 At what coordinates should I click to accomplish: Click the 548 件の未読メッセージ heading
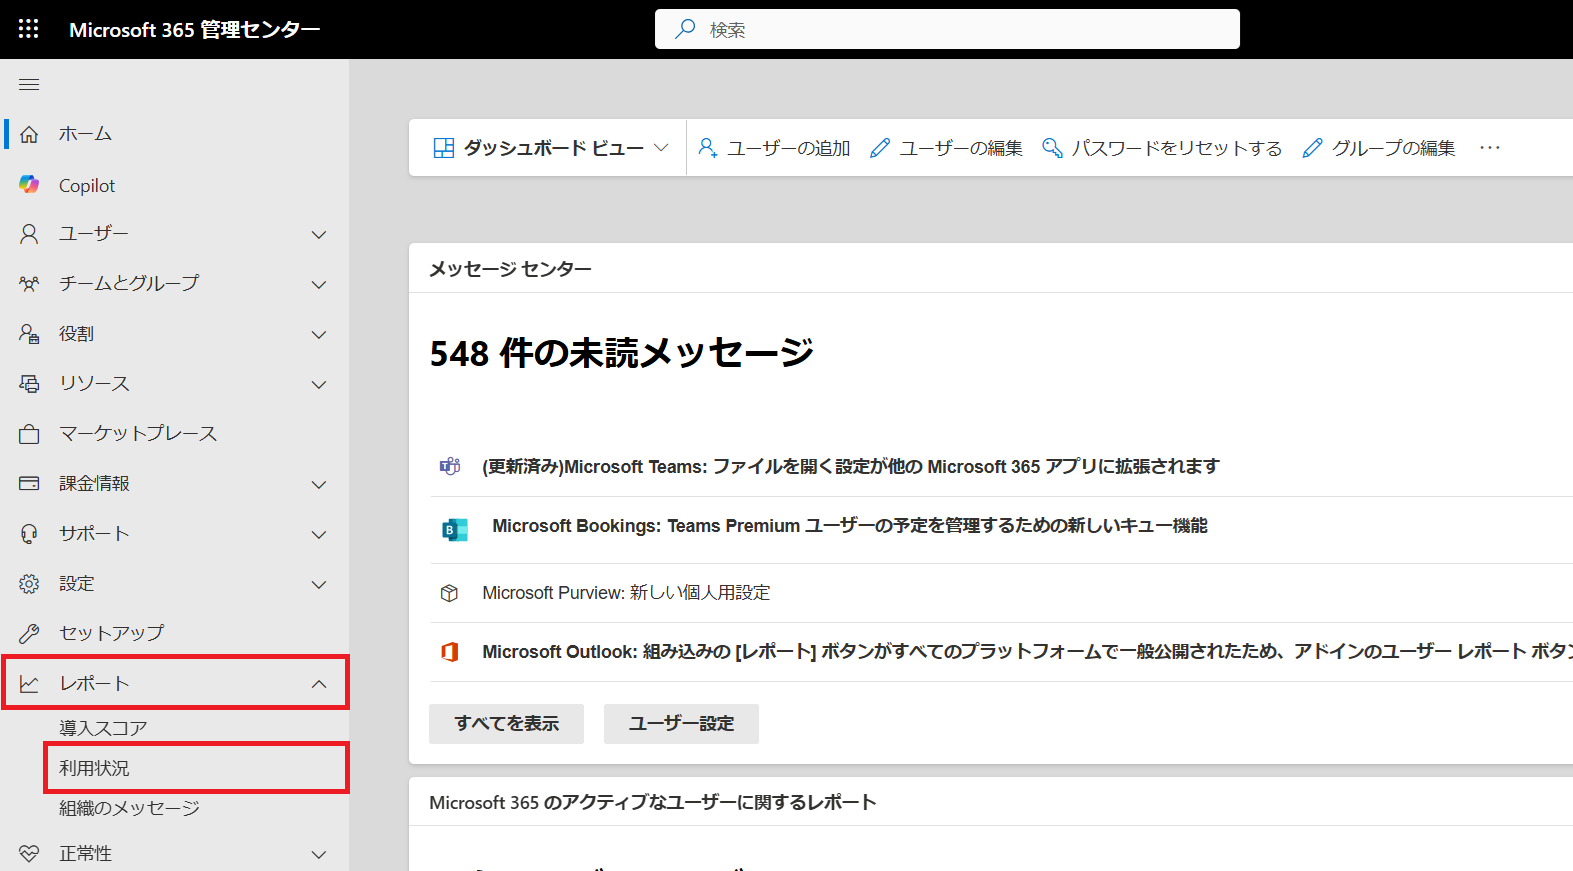622,353
